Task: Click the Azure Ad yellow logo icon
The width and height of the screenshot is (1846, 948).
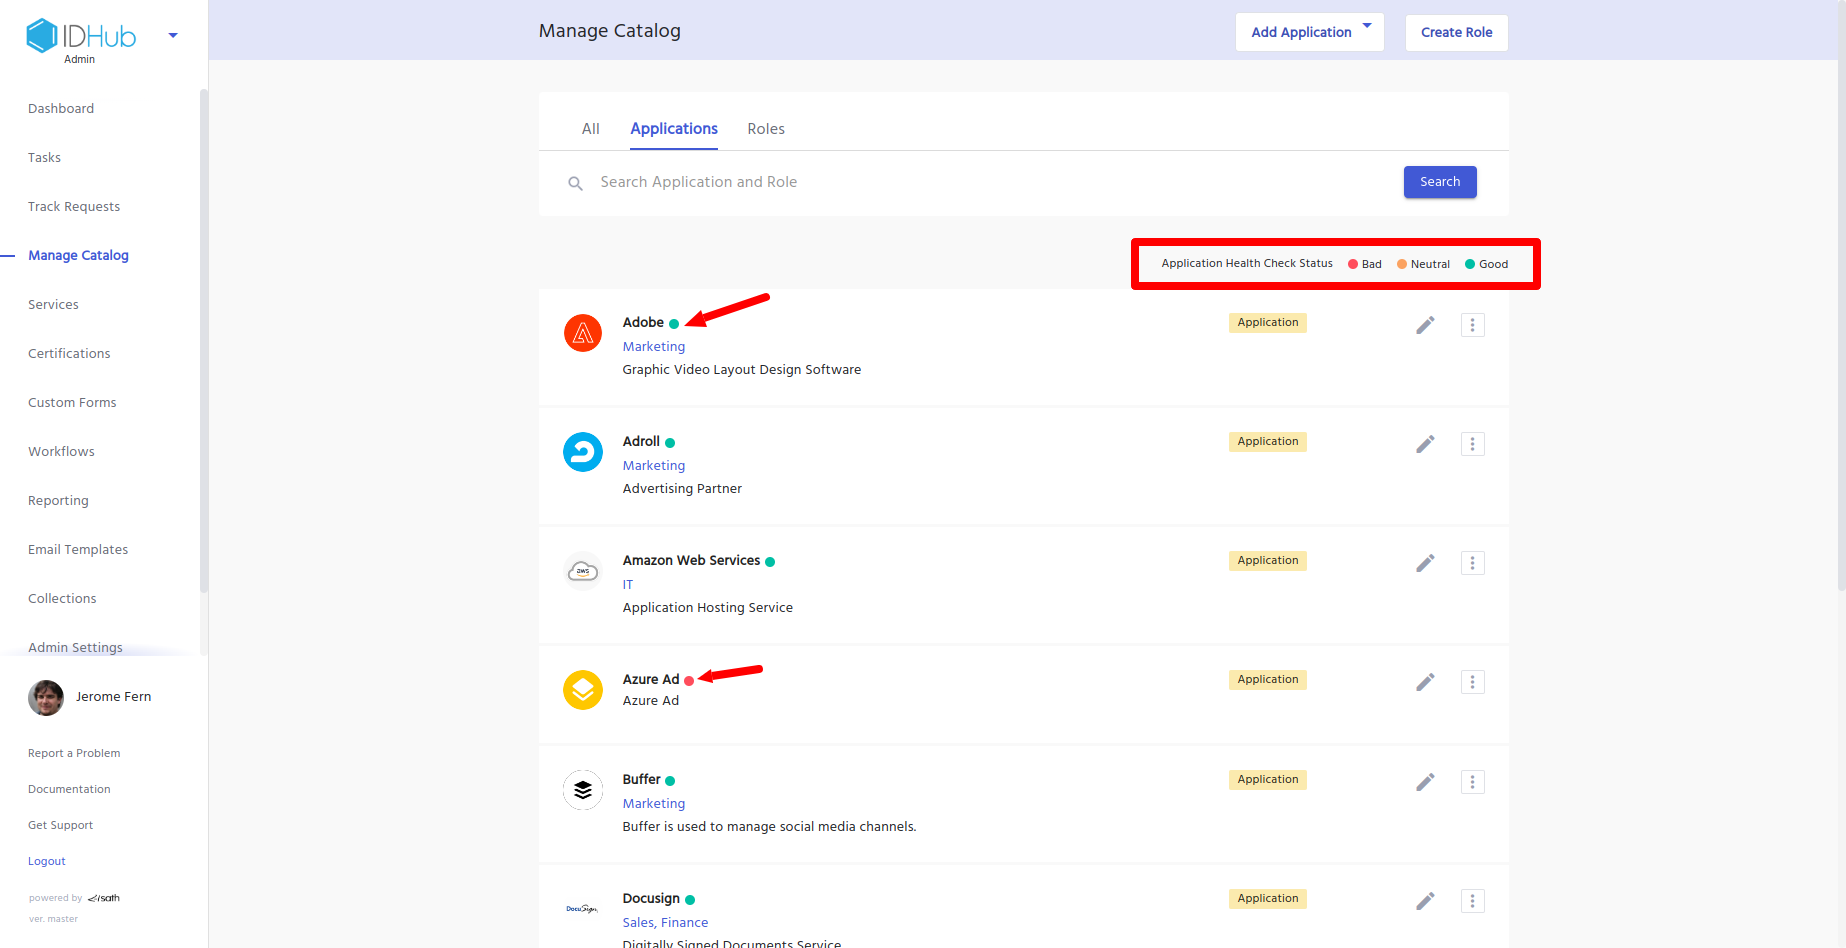Action: pyautogui.click(x=583, y=690)
